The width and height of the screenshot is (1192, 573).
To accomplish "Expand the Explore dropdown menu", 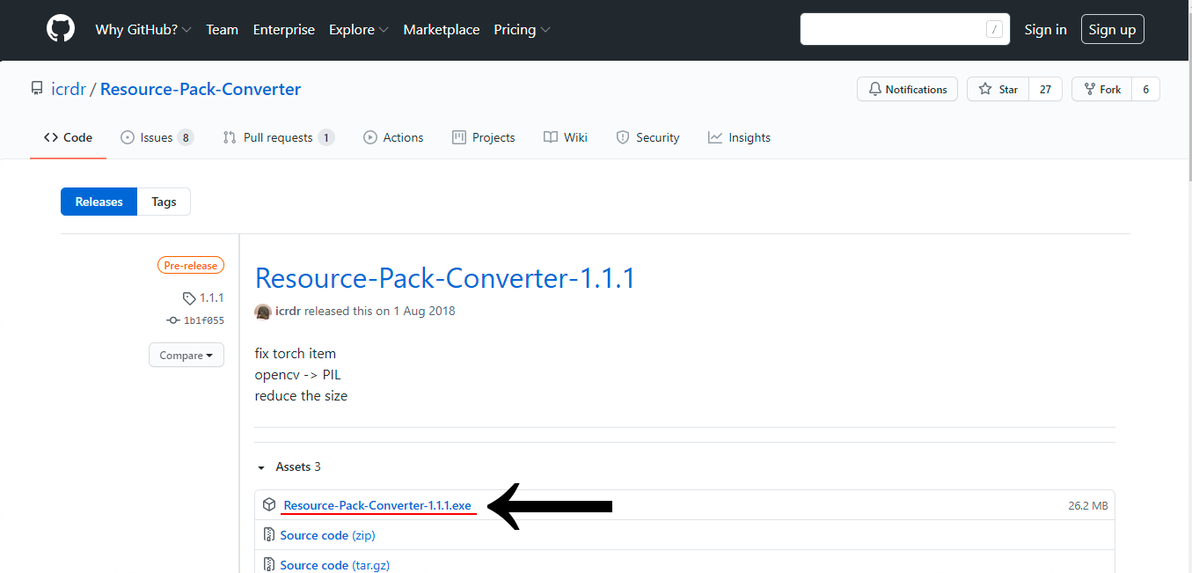I will pos(358,30).
